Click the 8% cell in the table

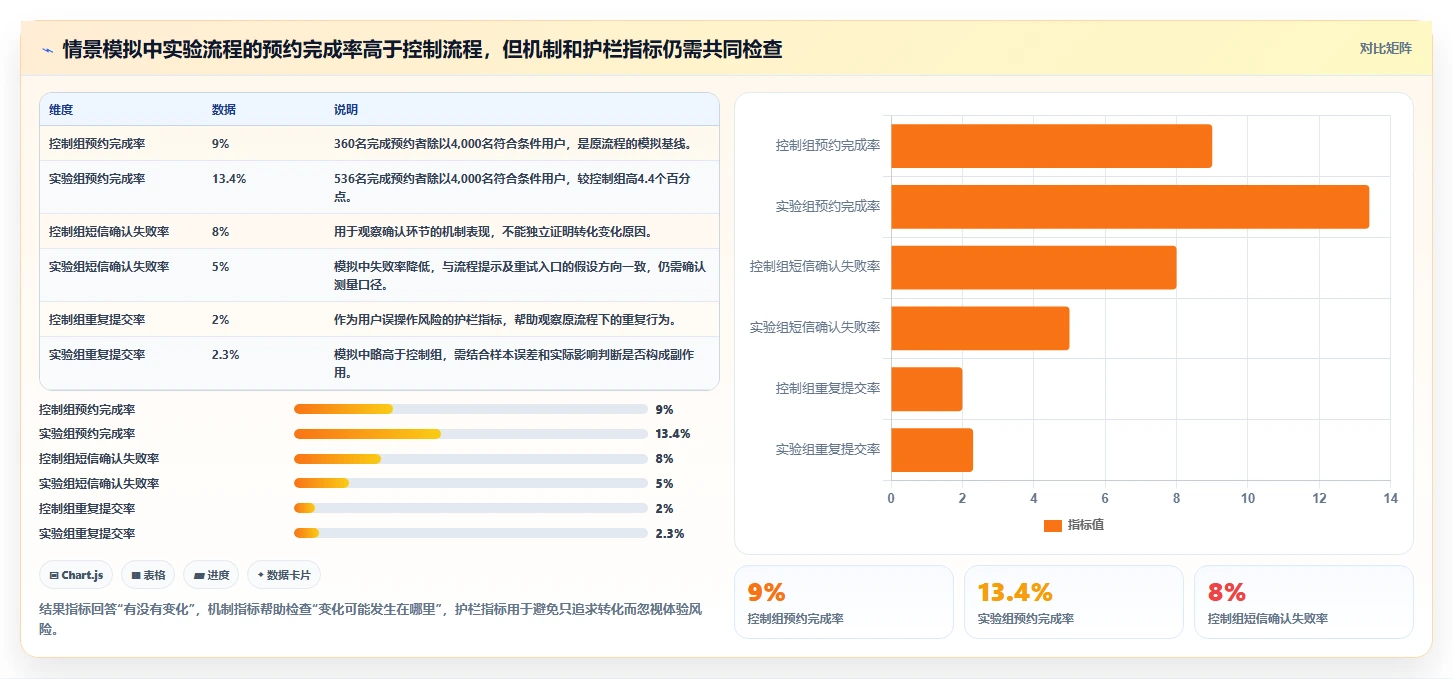click(x=220, y=232)
